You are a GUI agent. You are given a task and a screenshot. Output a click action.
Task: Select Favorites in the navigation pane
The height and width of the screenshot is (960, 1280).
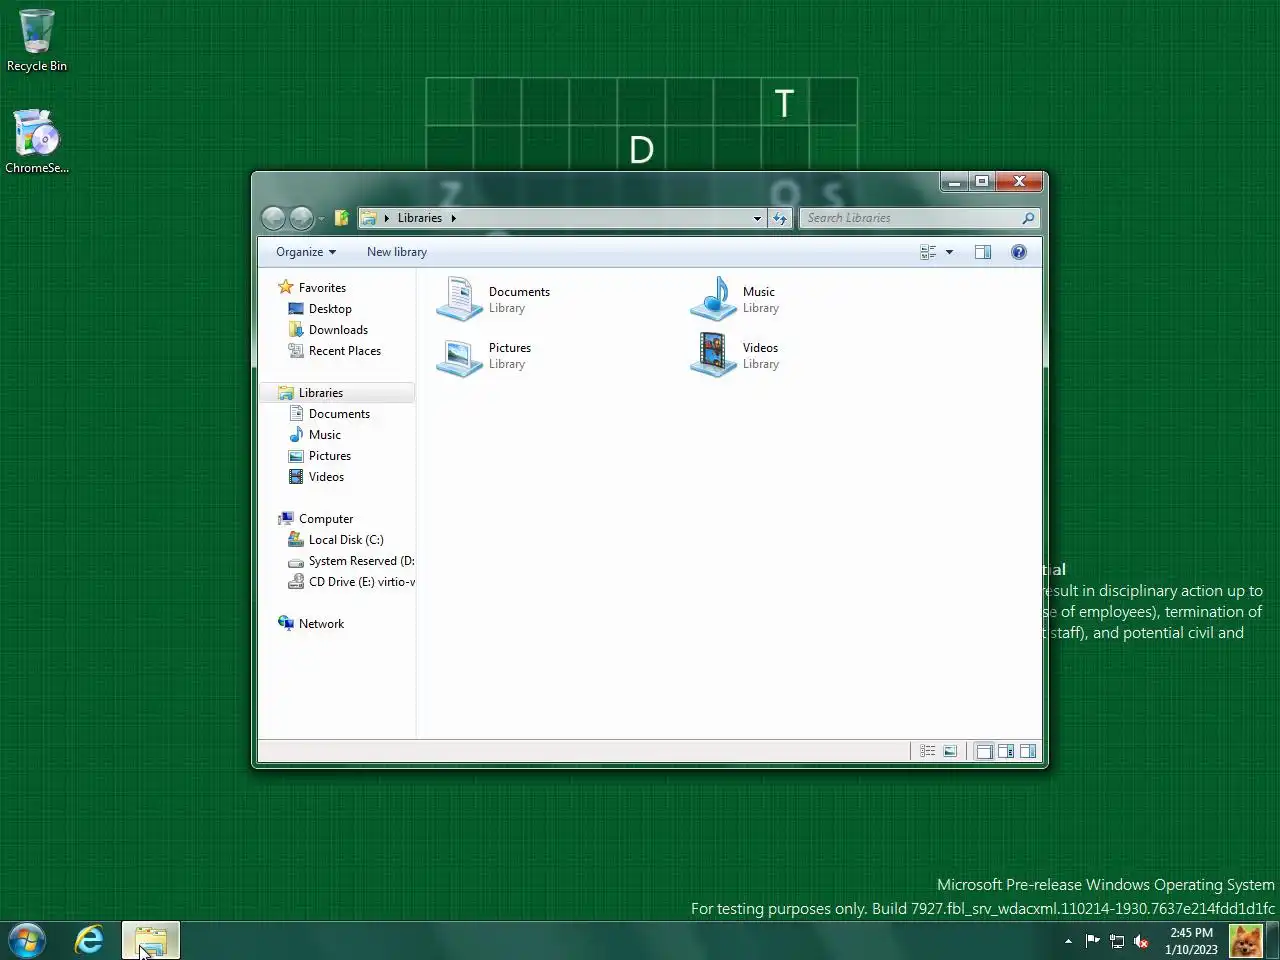point(322,288)
